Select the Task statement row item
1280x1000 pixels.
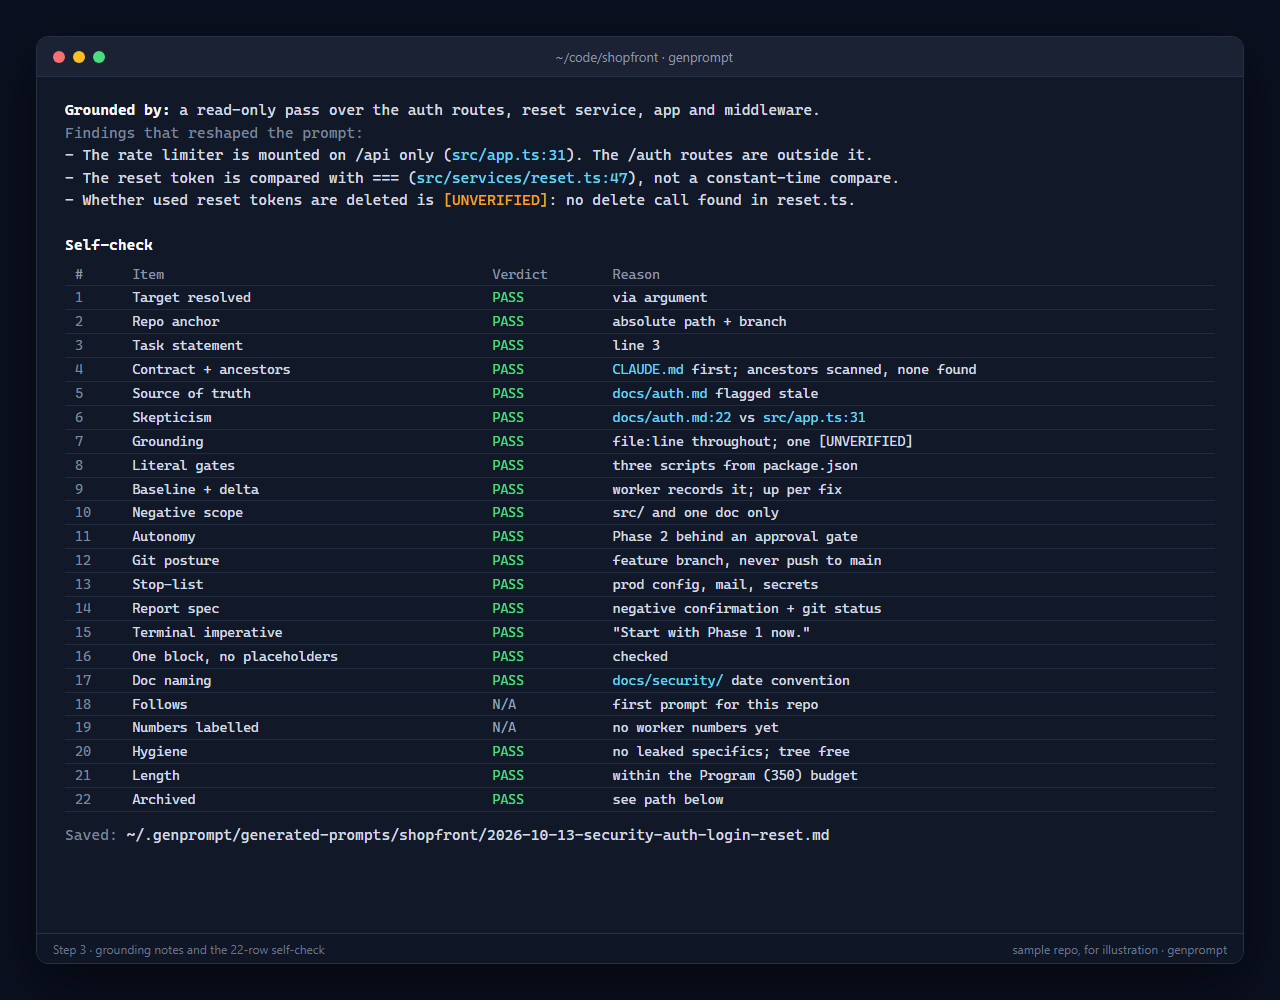[188, 345]
